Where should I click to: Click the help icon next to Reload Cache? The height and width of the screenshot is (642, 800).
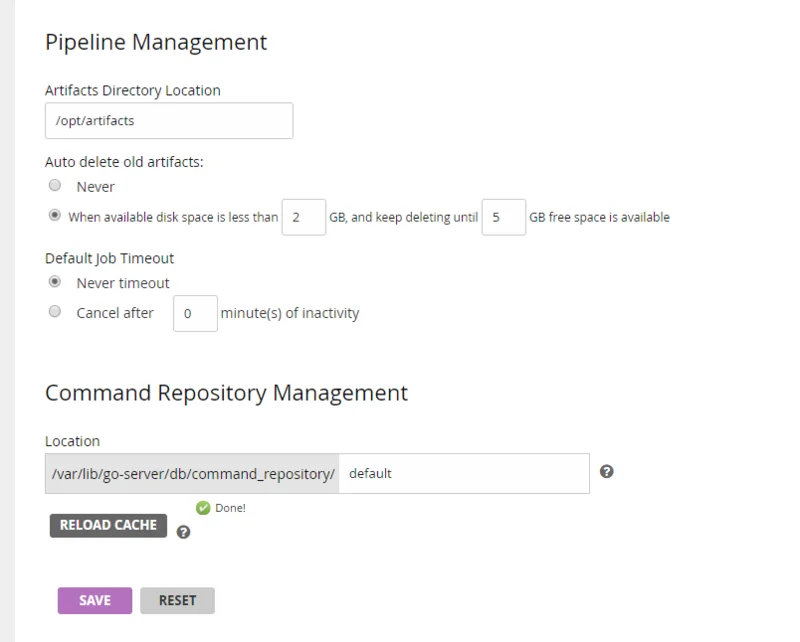click(183, 532)
